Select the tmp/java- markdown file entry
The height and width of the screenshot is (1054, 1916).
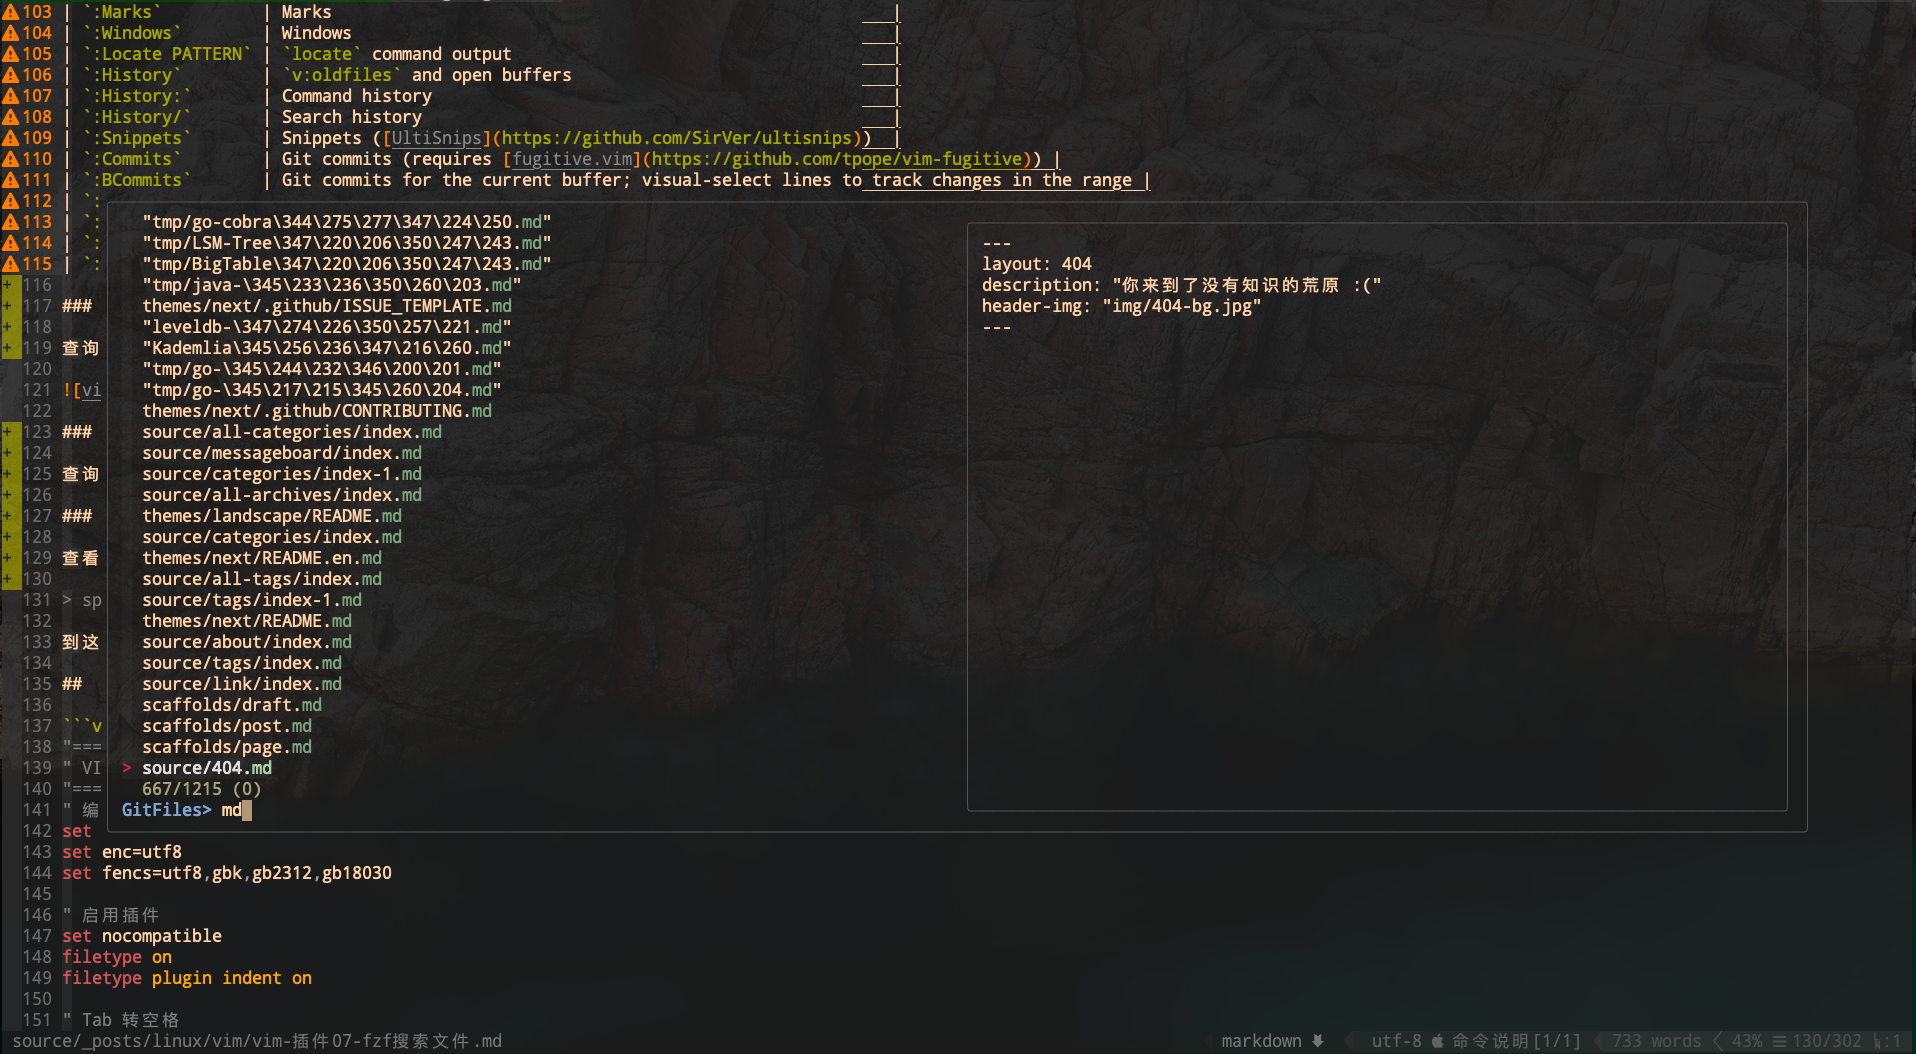(332, 285)
